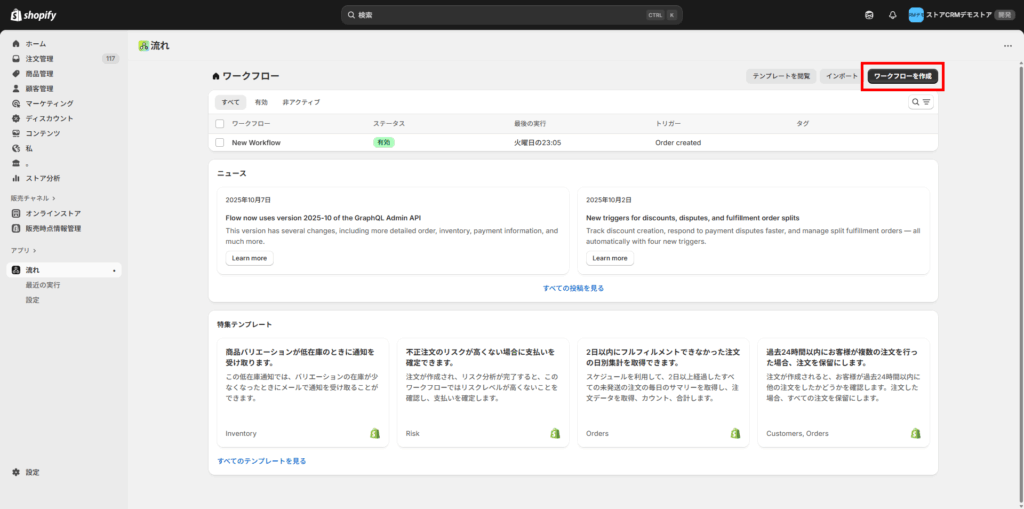
Task: Click the ワークフローを作成 button
Action: pos(903,76)
